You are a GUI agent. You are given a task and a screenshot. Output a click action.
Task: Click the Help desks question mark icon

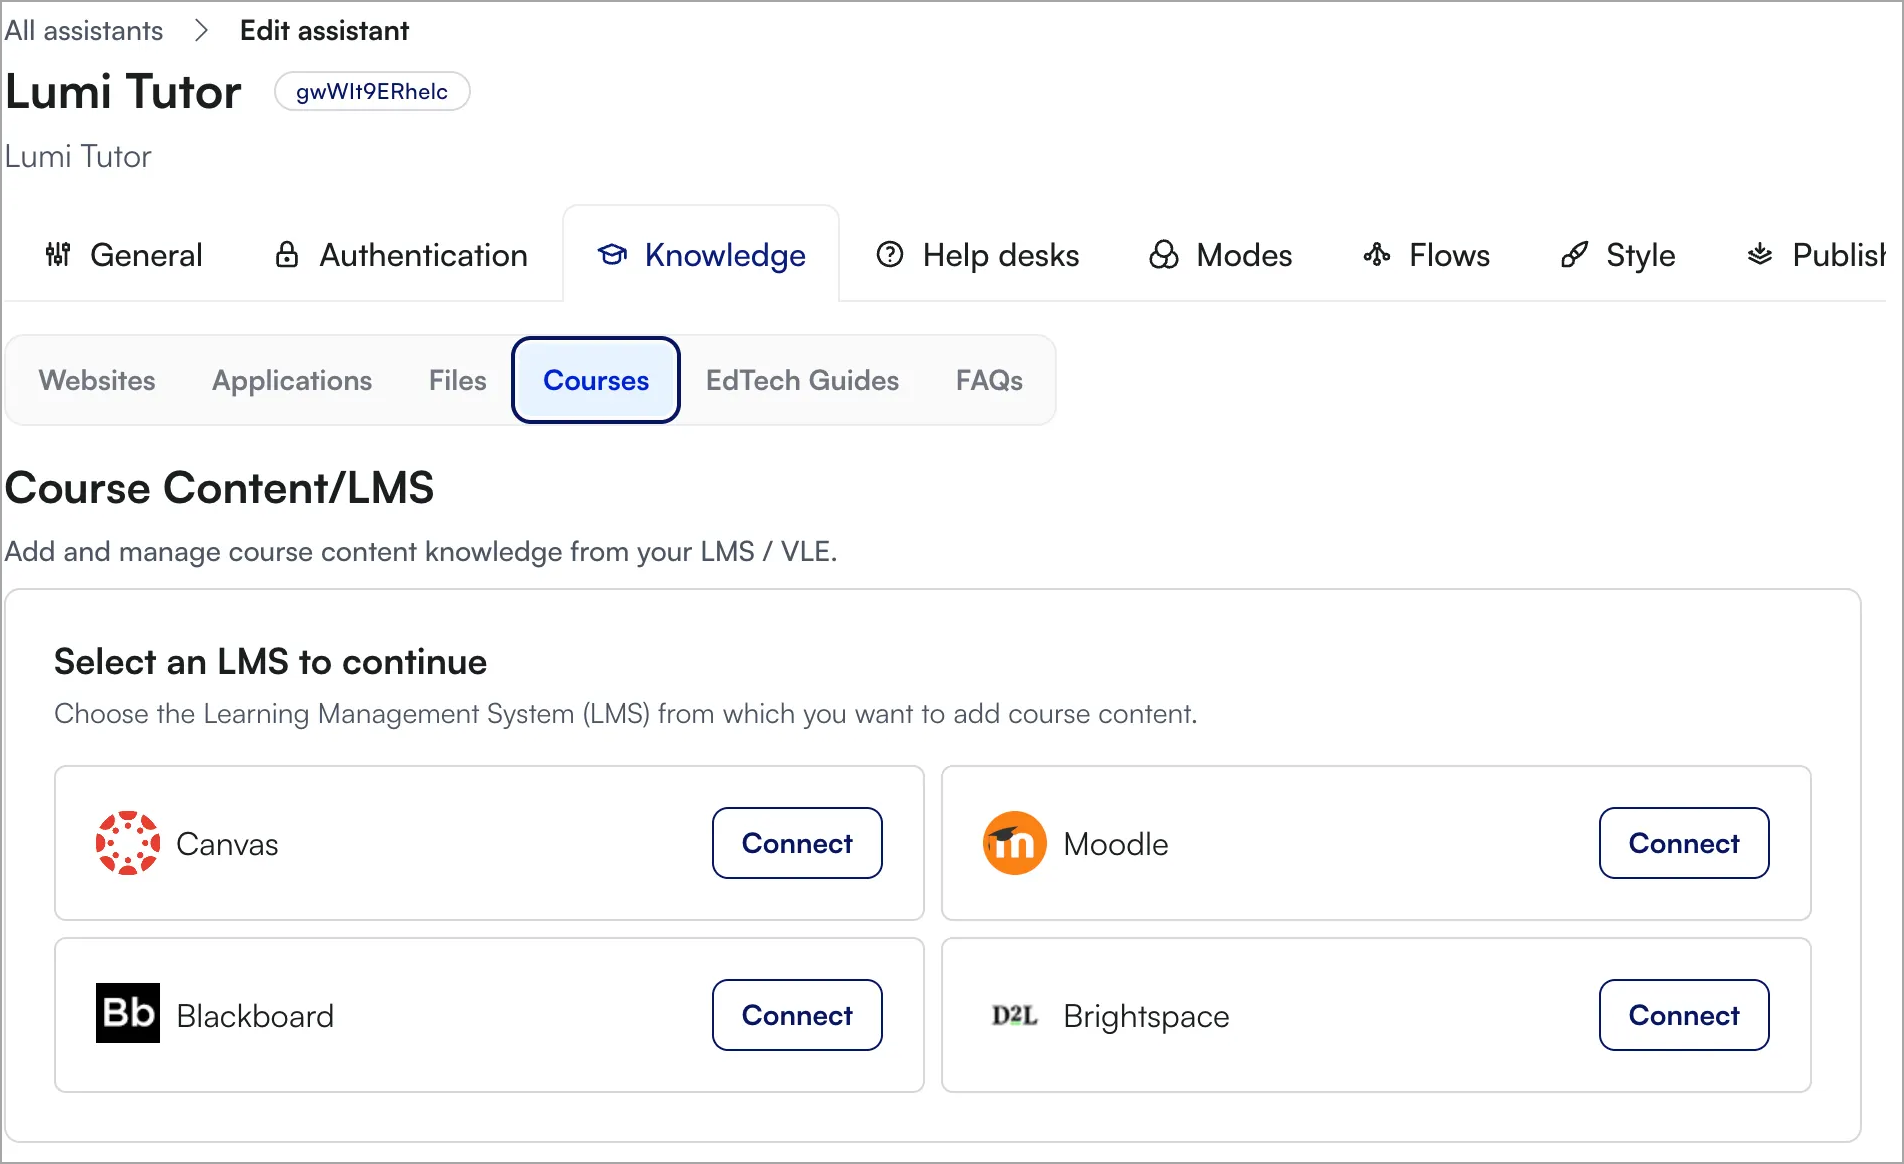click(x=890, y=255)
